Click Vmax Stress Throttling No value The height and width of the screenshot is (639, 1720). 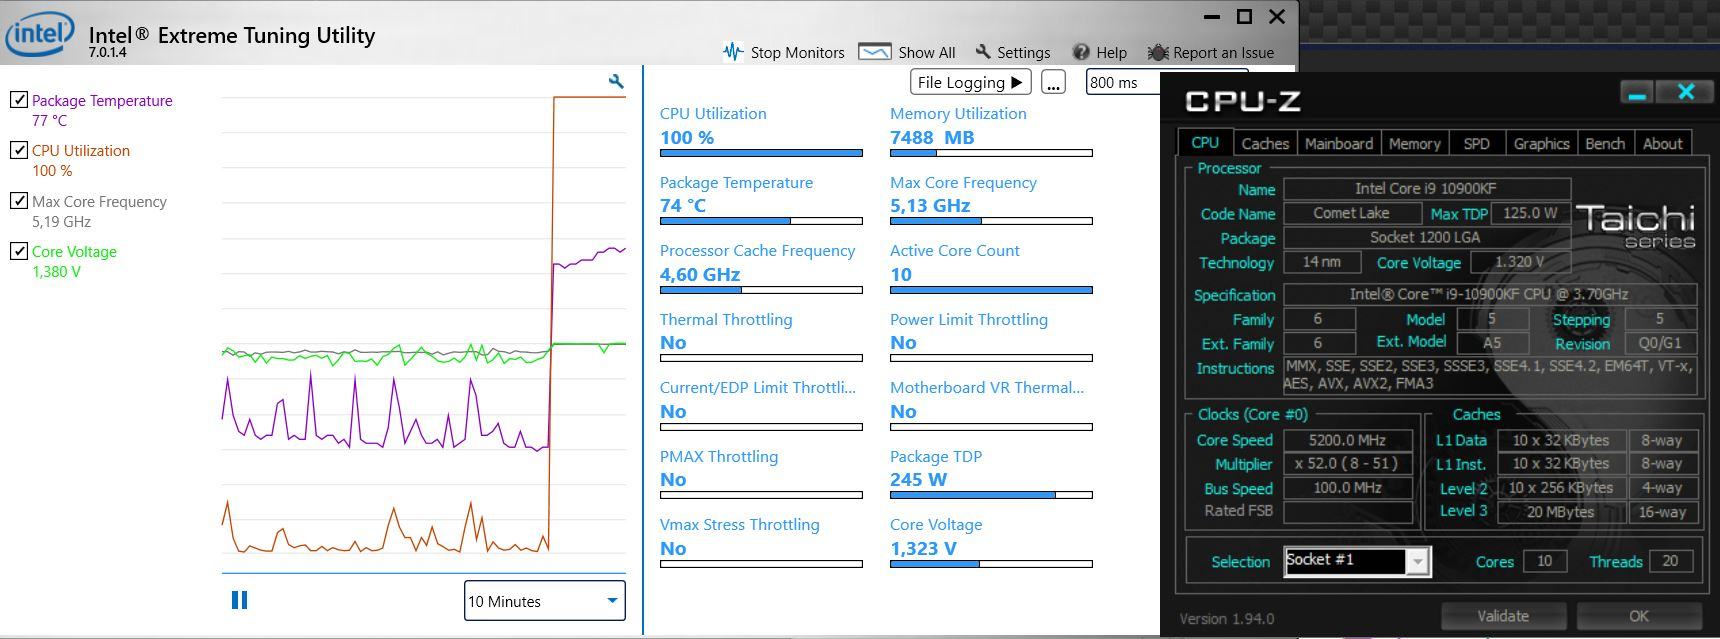(673, 548)
